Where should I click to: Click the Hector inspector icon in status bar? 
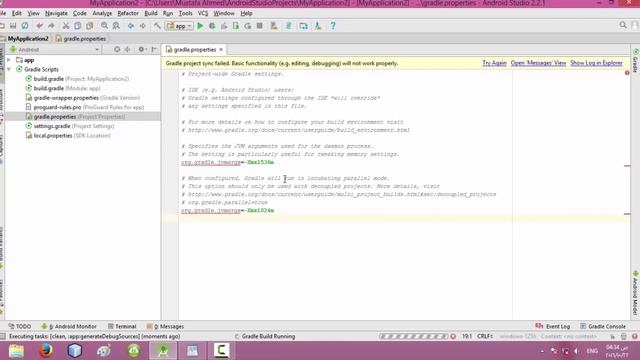[624, 336]
